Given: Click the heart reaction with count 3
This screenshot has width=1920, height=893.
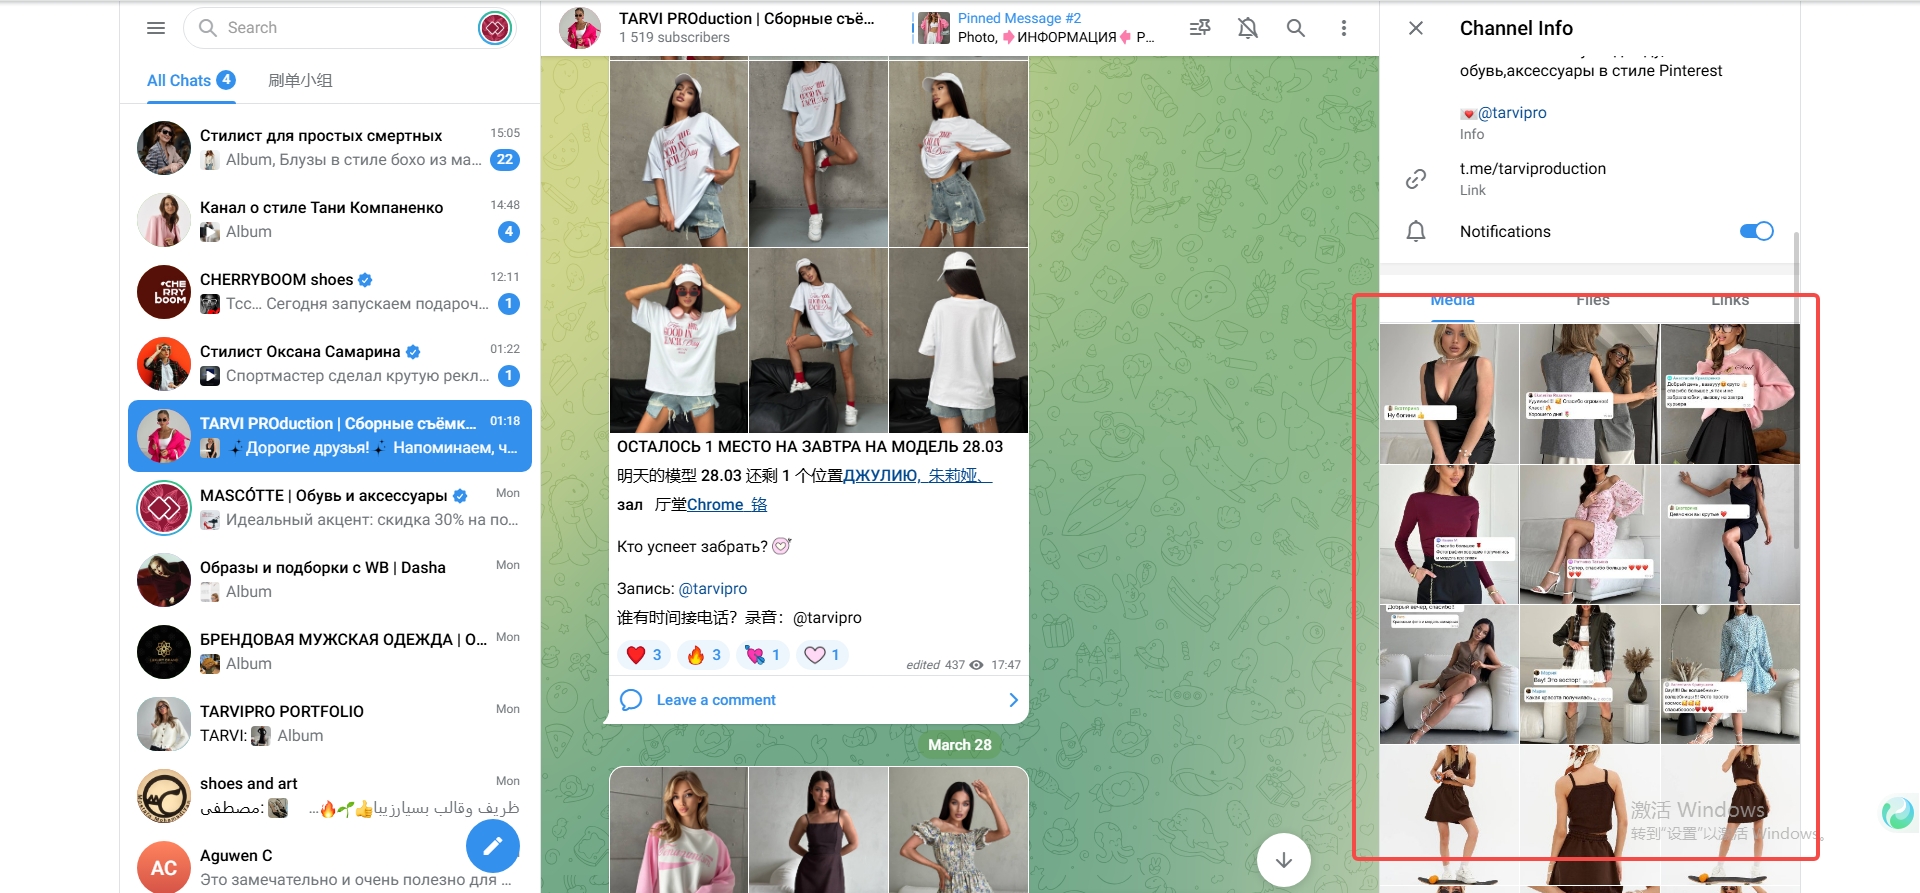Looking at the screenshot, I should pyautogui.click(x=643, y=655).
